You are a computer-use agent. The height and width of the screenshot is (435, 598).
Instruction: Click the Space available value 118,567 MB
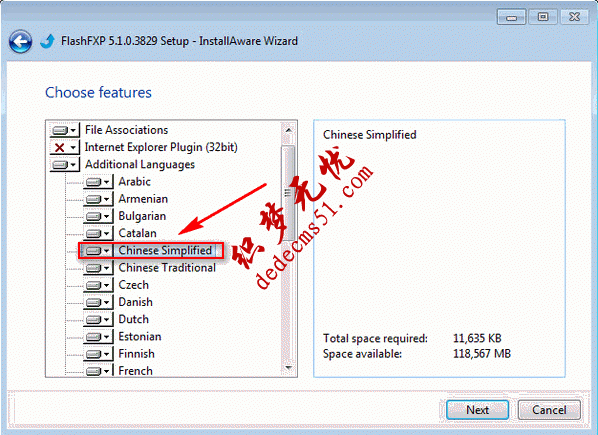click(482, 354)
